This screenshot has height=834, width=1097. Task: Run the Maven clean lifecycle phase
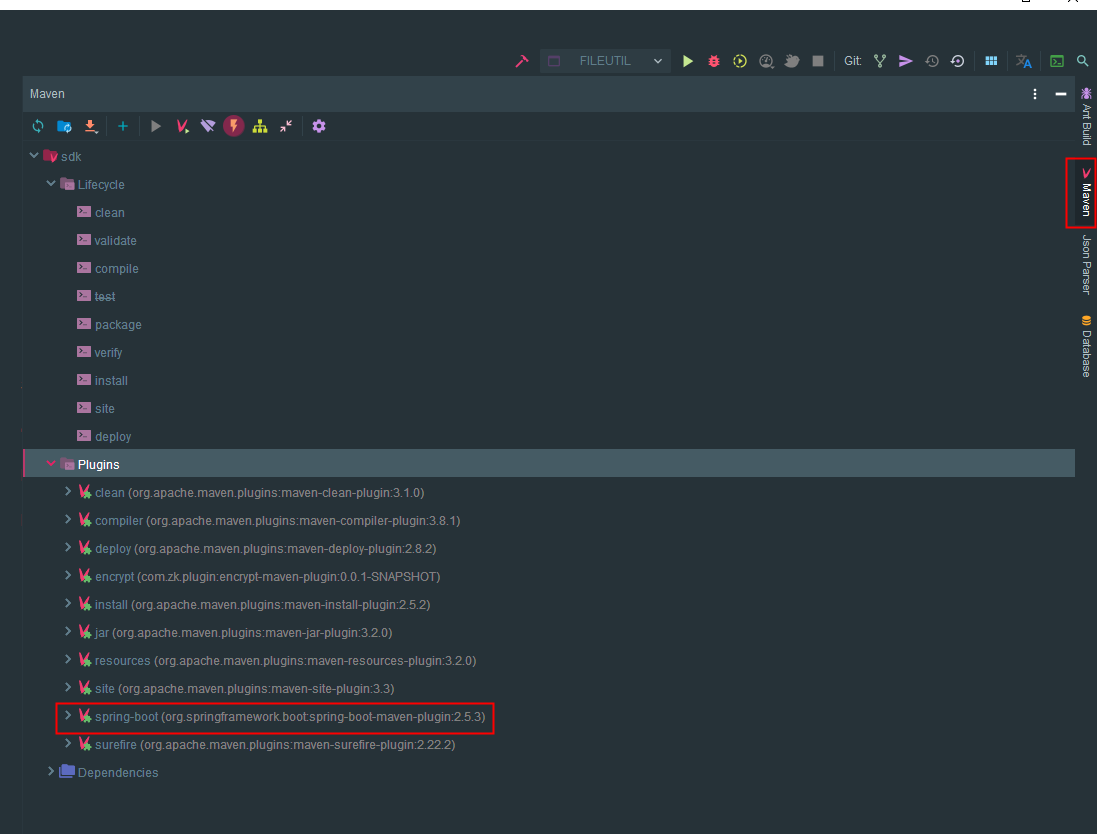pyautogui.click(x=109, y=212)
